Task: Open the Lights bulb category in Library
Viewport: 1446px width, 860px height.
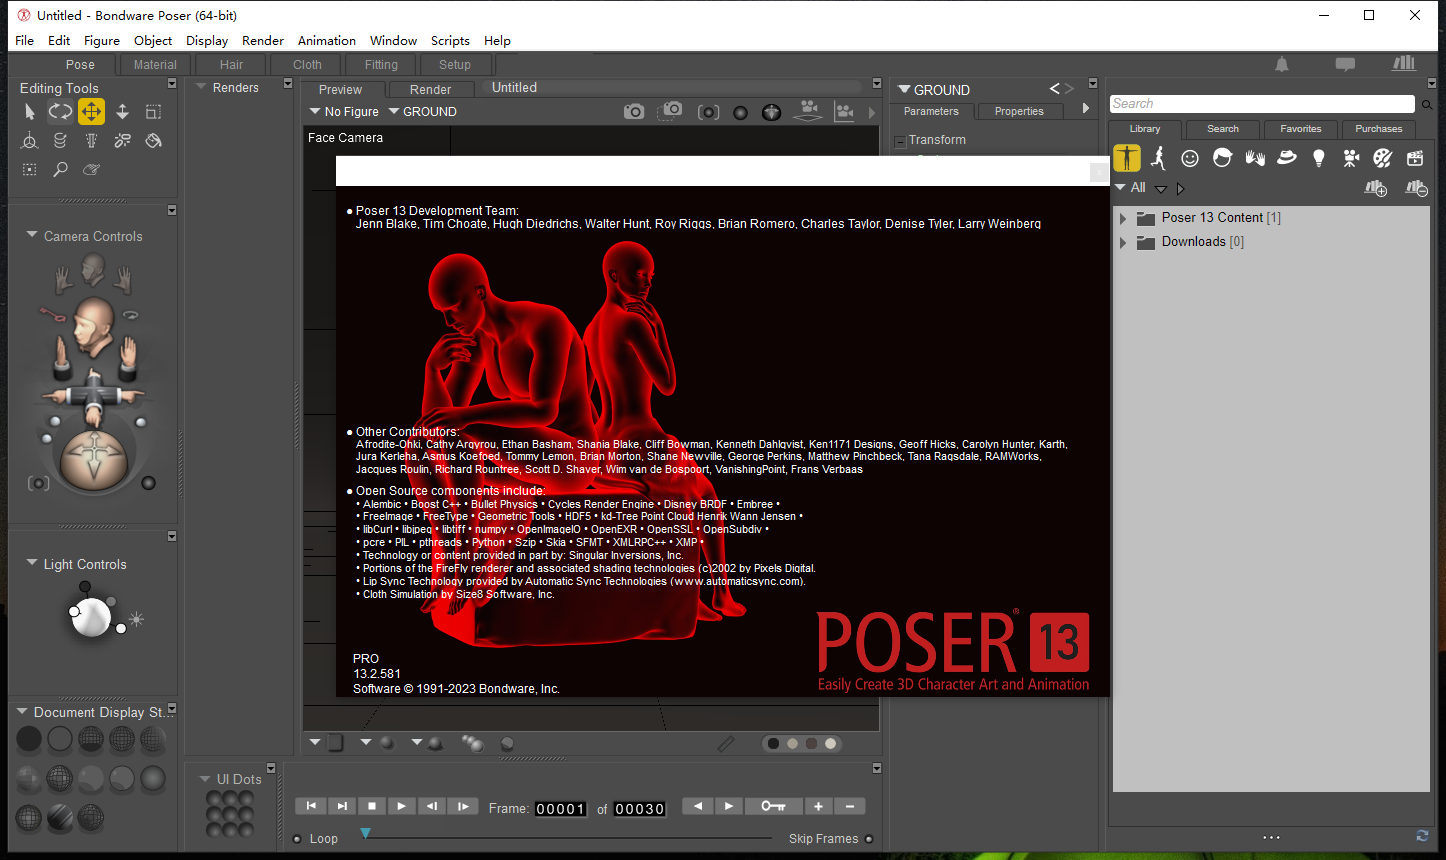Action: (1319, 158)
